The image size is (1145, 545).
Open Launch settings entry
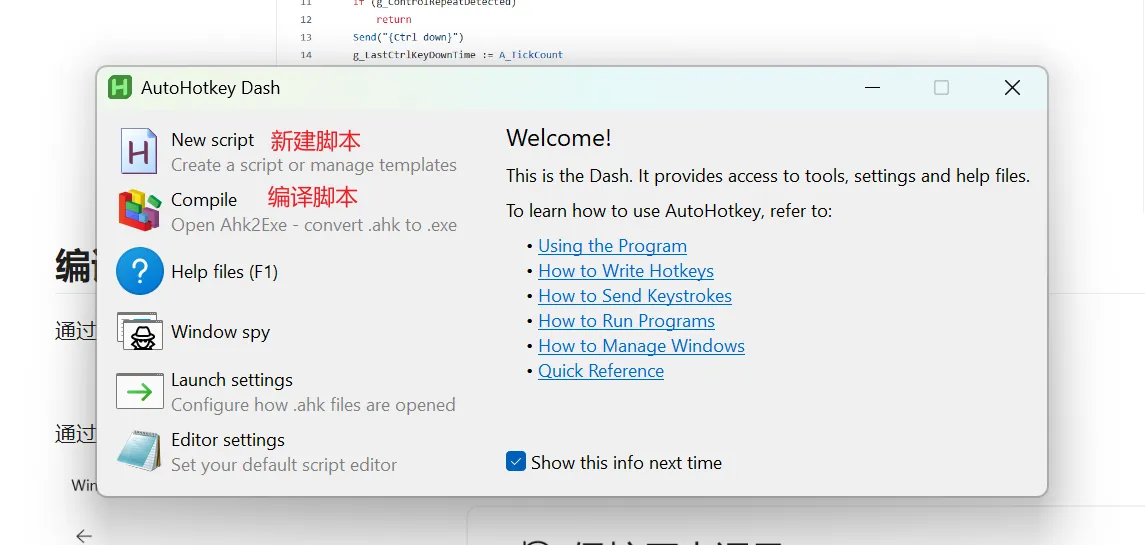(231, 380)
